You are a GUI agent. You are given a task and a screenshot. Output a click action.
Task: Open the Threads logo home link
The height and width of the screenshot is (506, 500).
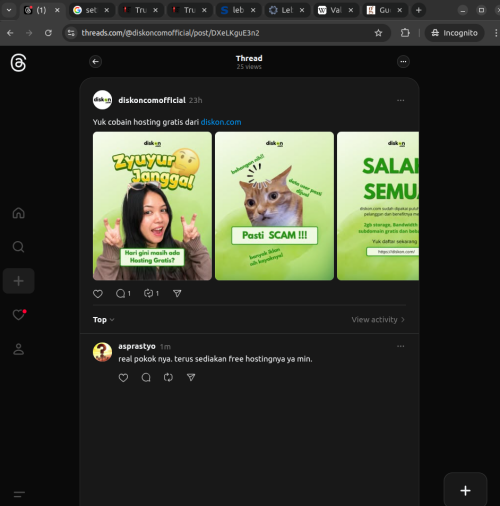18,63
